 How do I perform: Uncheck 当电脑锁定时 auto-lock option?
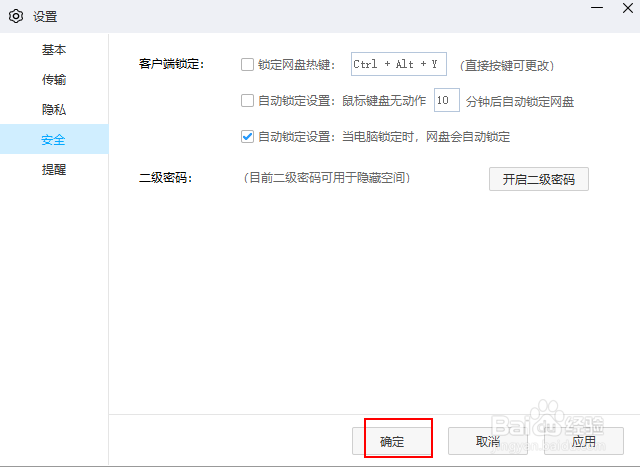[247, 136]
